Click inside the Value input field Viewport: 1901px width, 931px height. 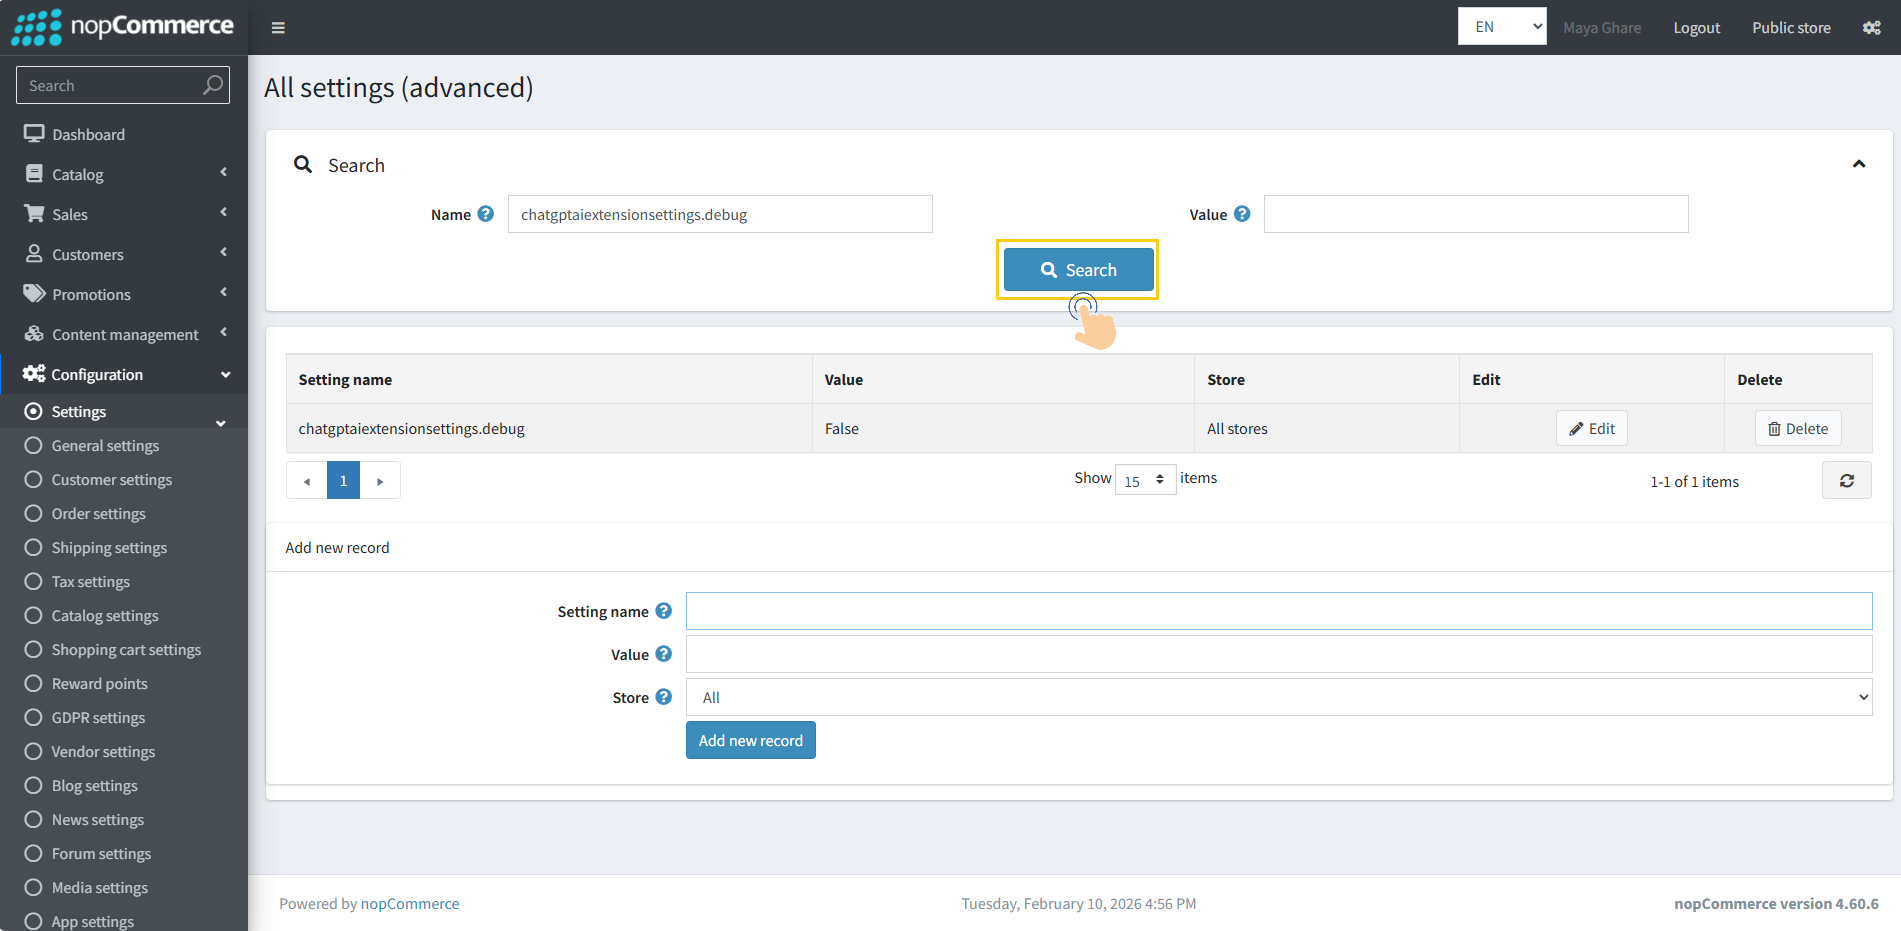(1475, 214)
